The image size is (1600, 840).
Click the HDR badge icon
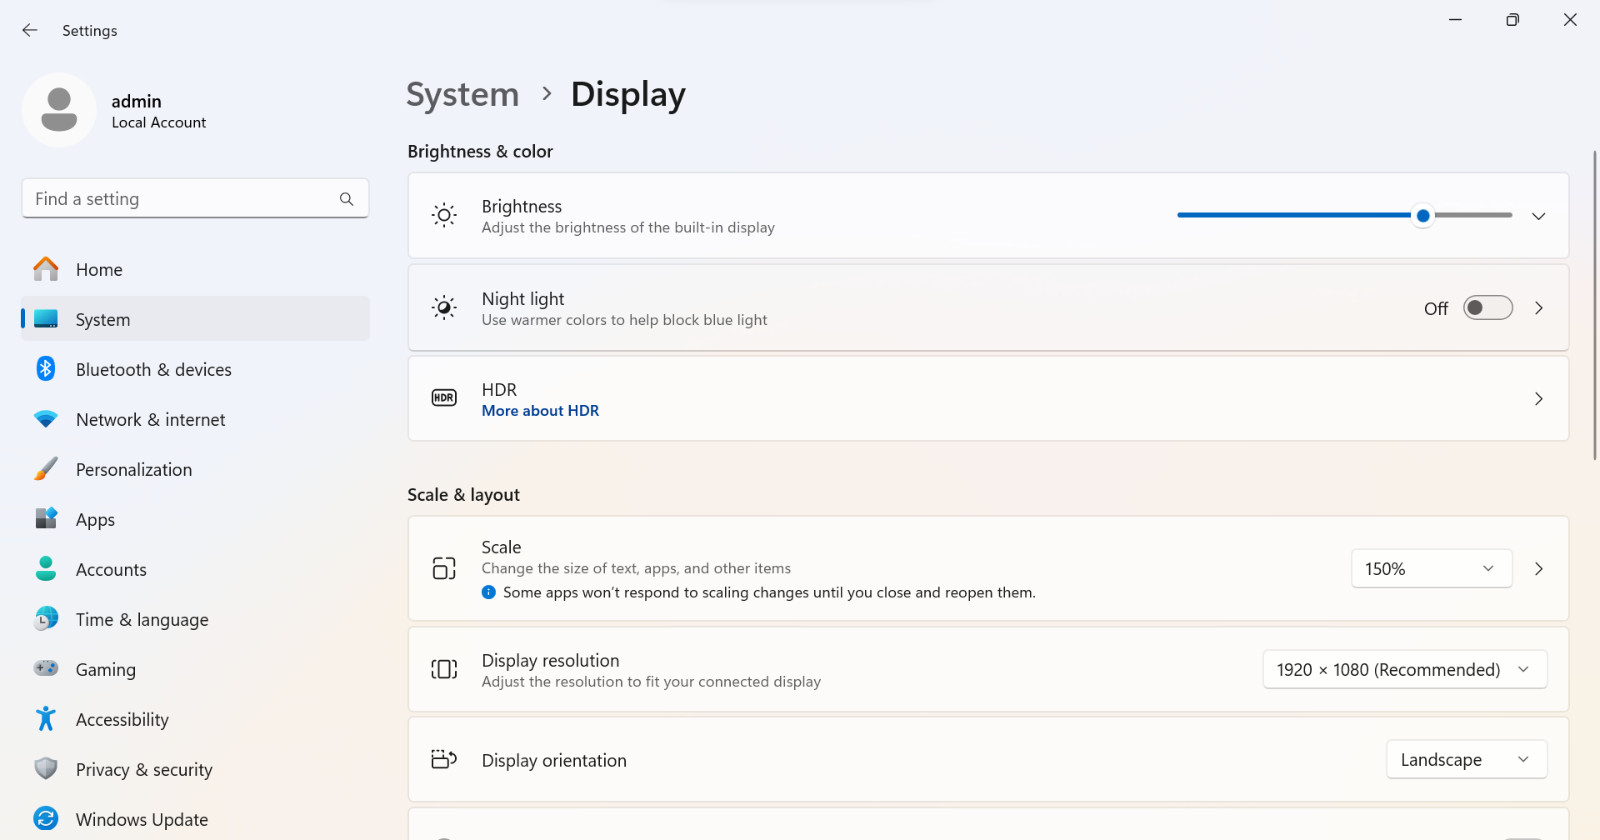click(444, 398)
